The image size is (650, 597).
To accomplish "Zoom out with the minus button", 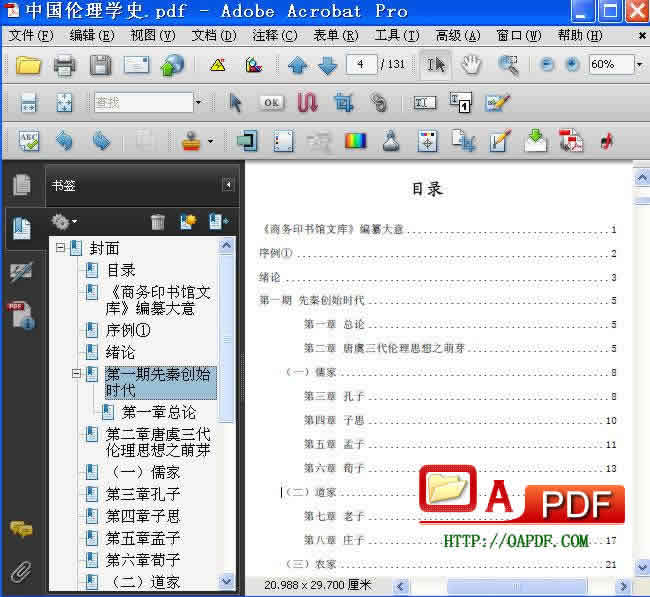I will [548, 65].
